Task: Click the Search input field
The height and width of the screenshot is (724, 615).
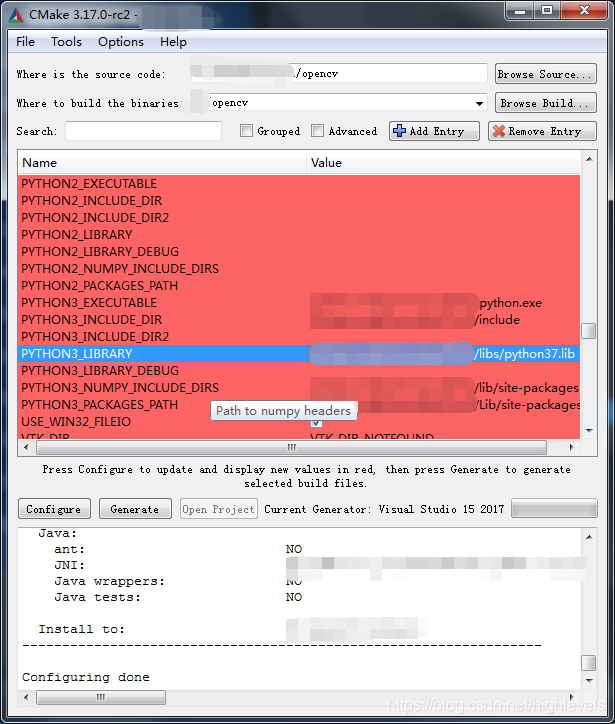Action: pyautogui.click(x=144, y=131)
